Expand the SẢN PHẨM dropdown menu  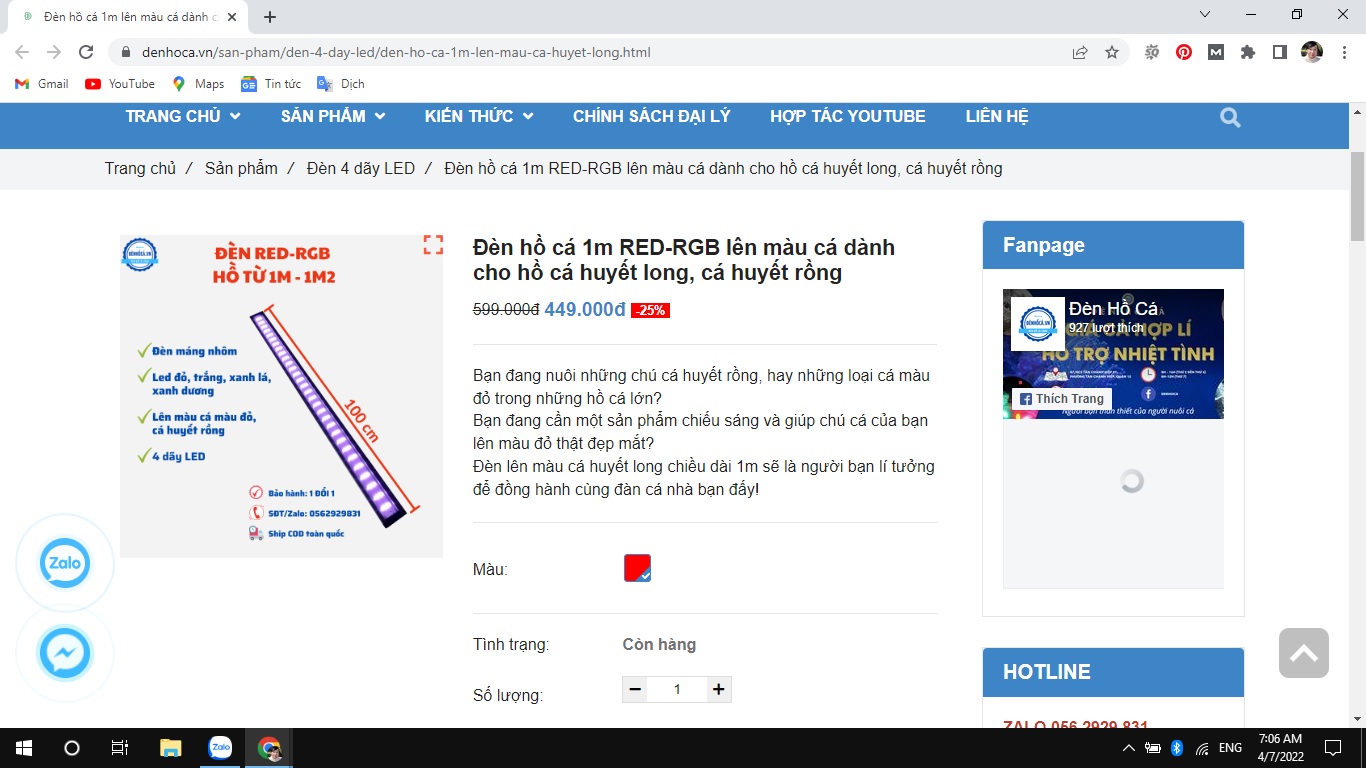click(333, 116)
